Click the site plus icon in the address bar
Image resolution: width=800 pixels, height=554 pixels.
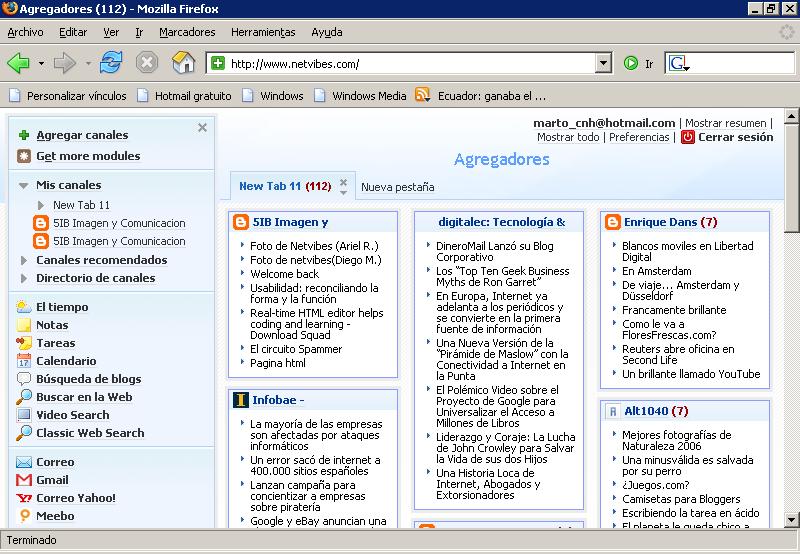[x=218, y=63]
